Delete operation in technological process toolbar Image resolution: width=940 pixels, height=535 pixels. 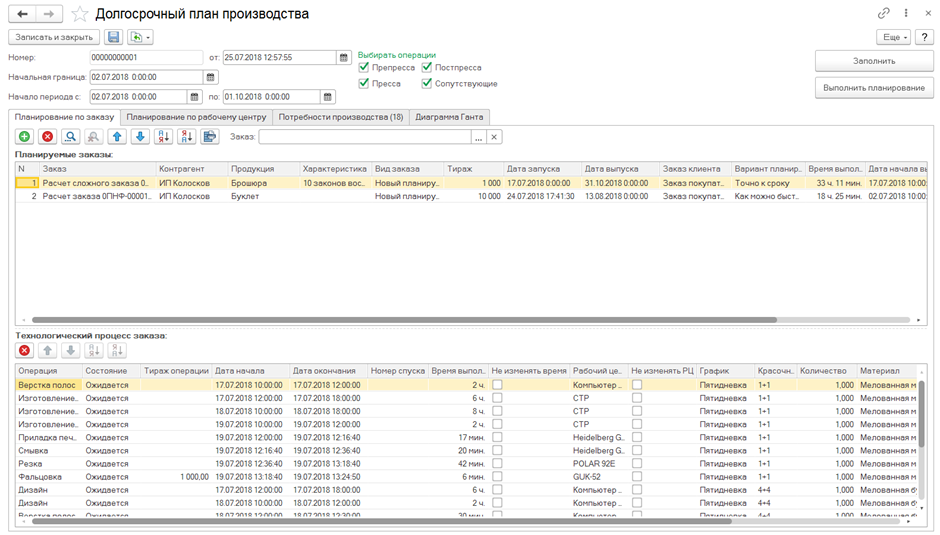[x=24, y=351]
